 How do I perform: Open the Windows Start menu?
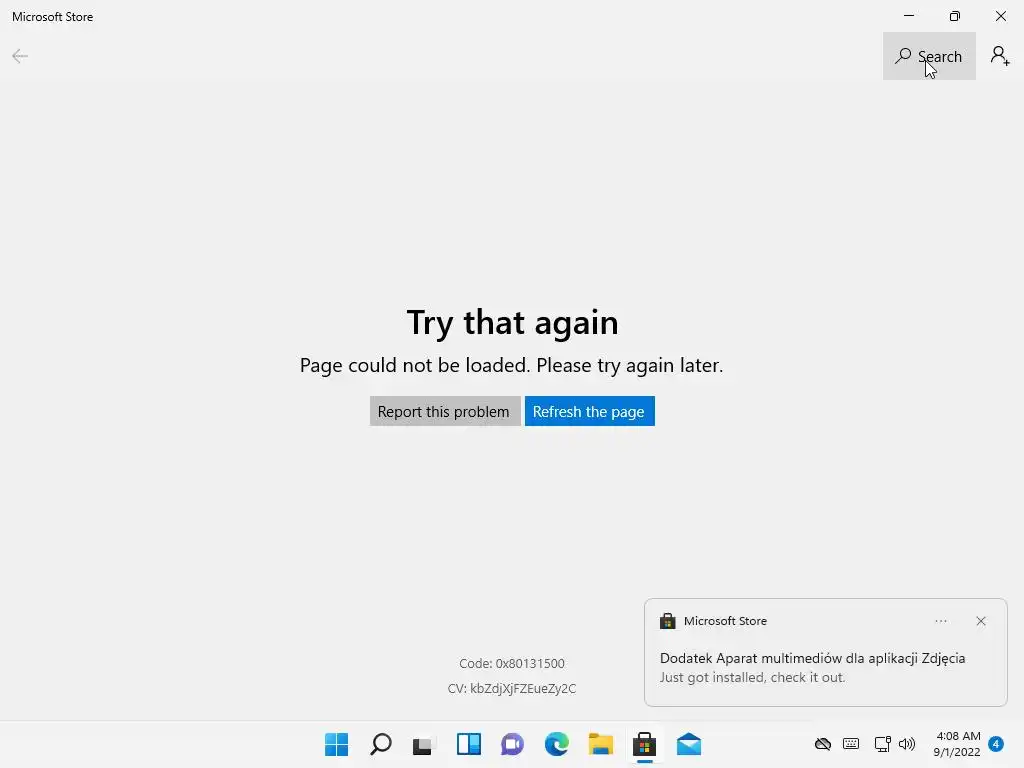click(x=336, y=744)
